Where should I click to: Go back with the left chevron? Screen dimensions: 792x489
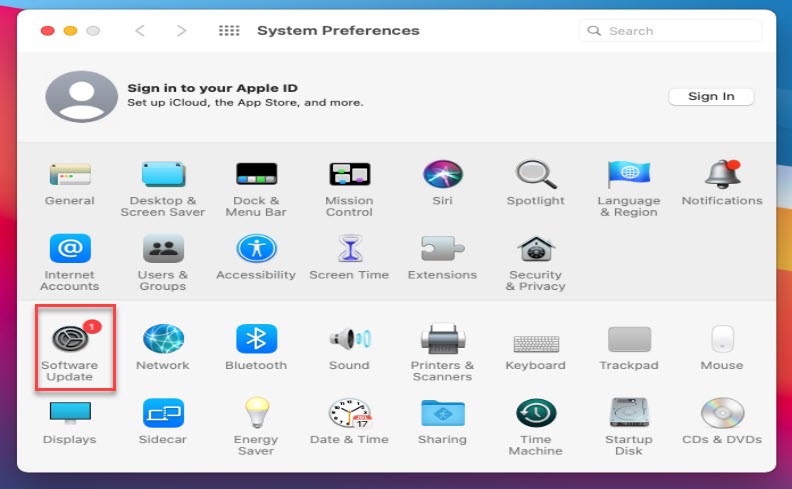pyautogui.click(x=140, y=31)
